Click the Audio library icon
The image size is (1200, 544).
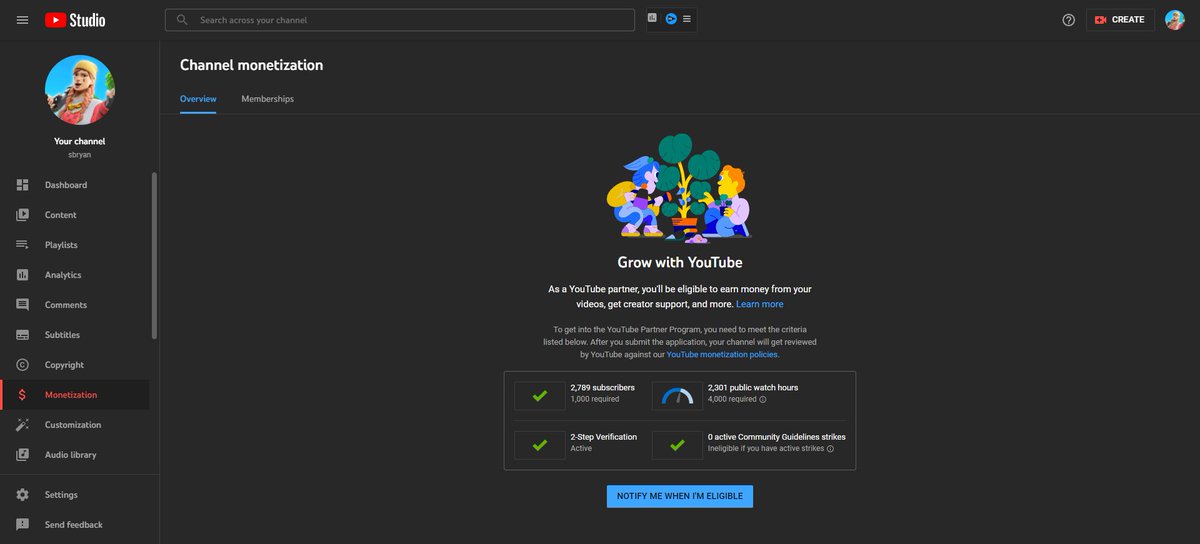tap(22, 455)
